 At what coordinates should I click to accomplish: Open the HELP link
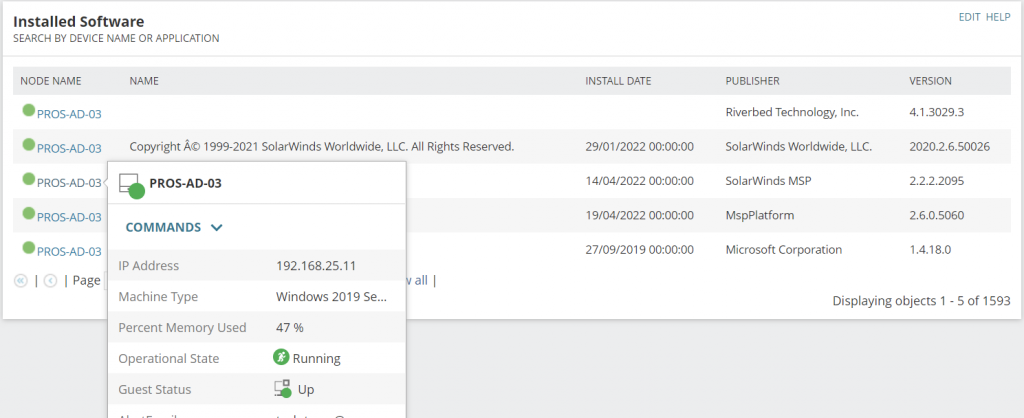[x=998, y=18]
